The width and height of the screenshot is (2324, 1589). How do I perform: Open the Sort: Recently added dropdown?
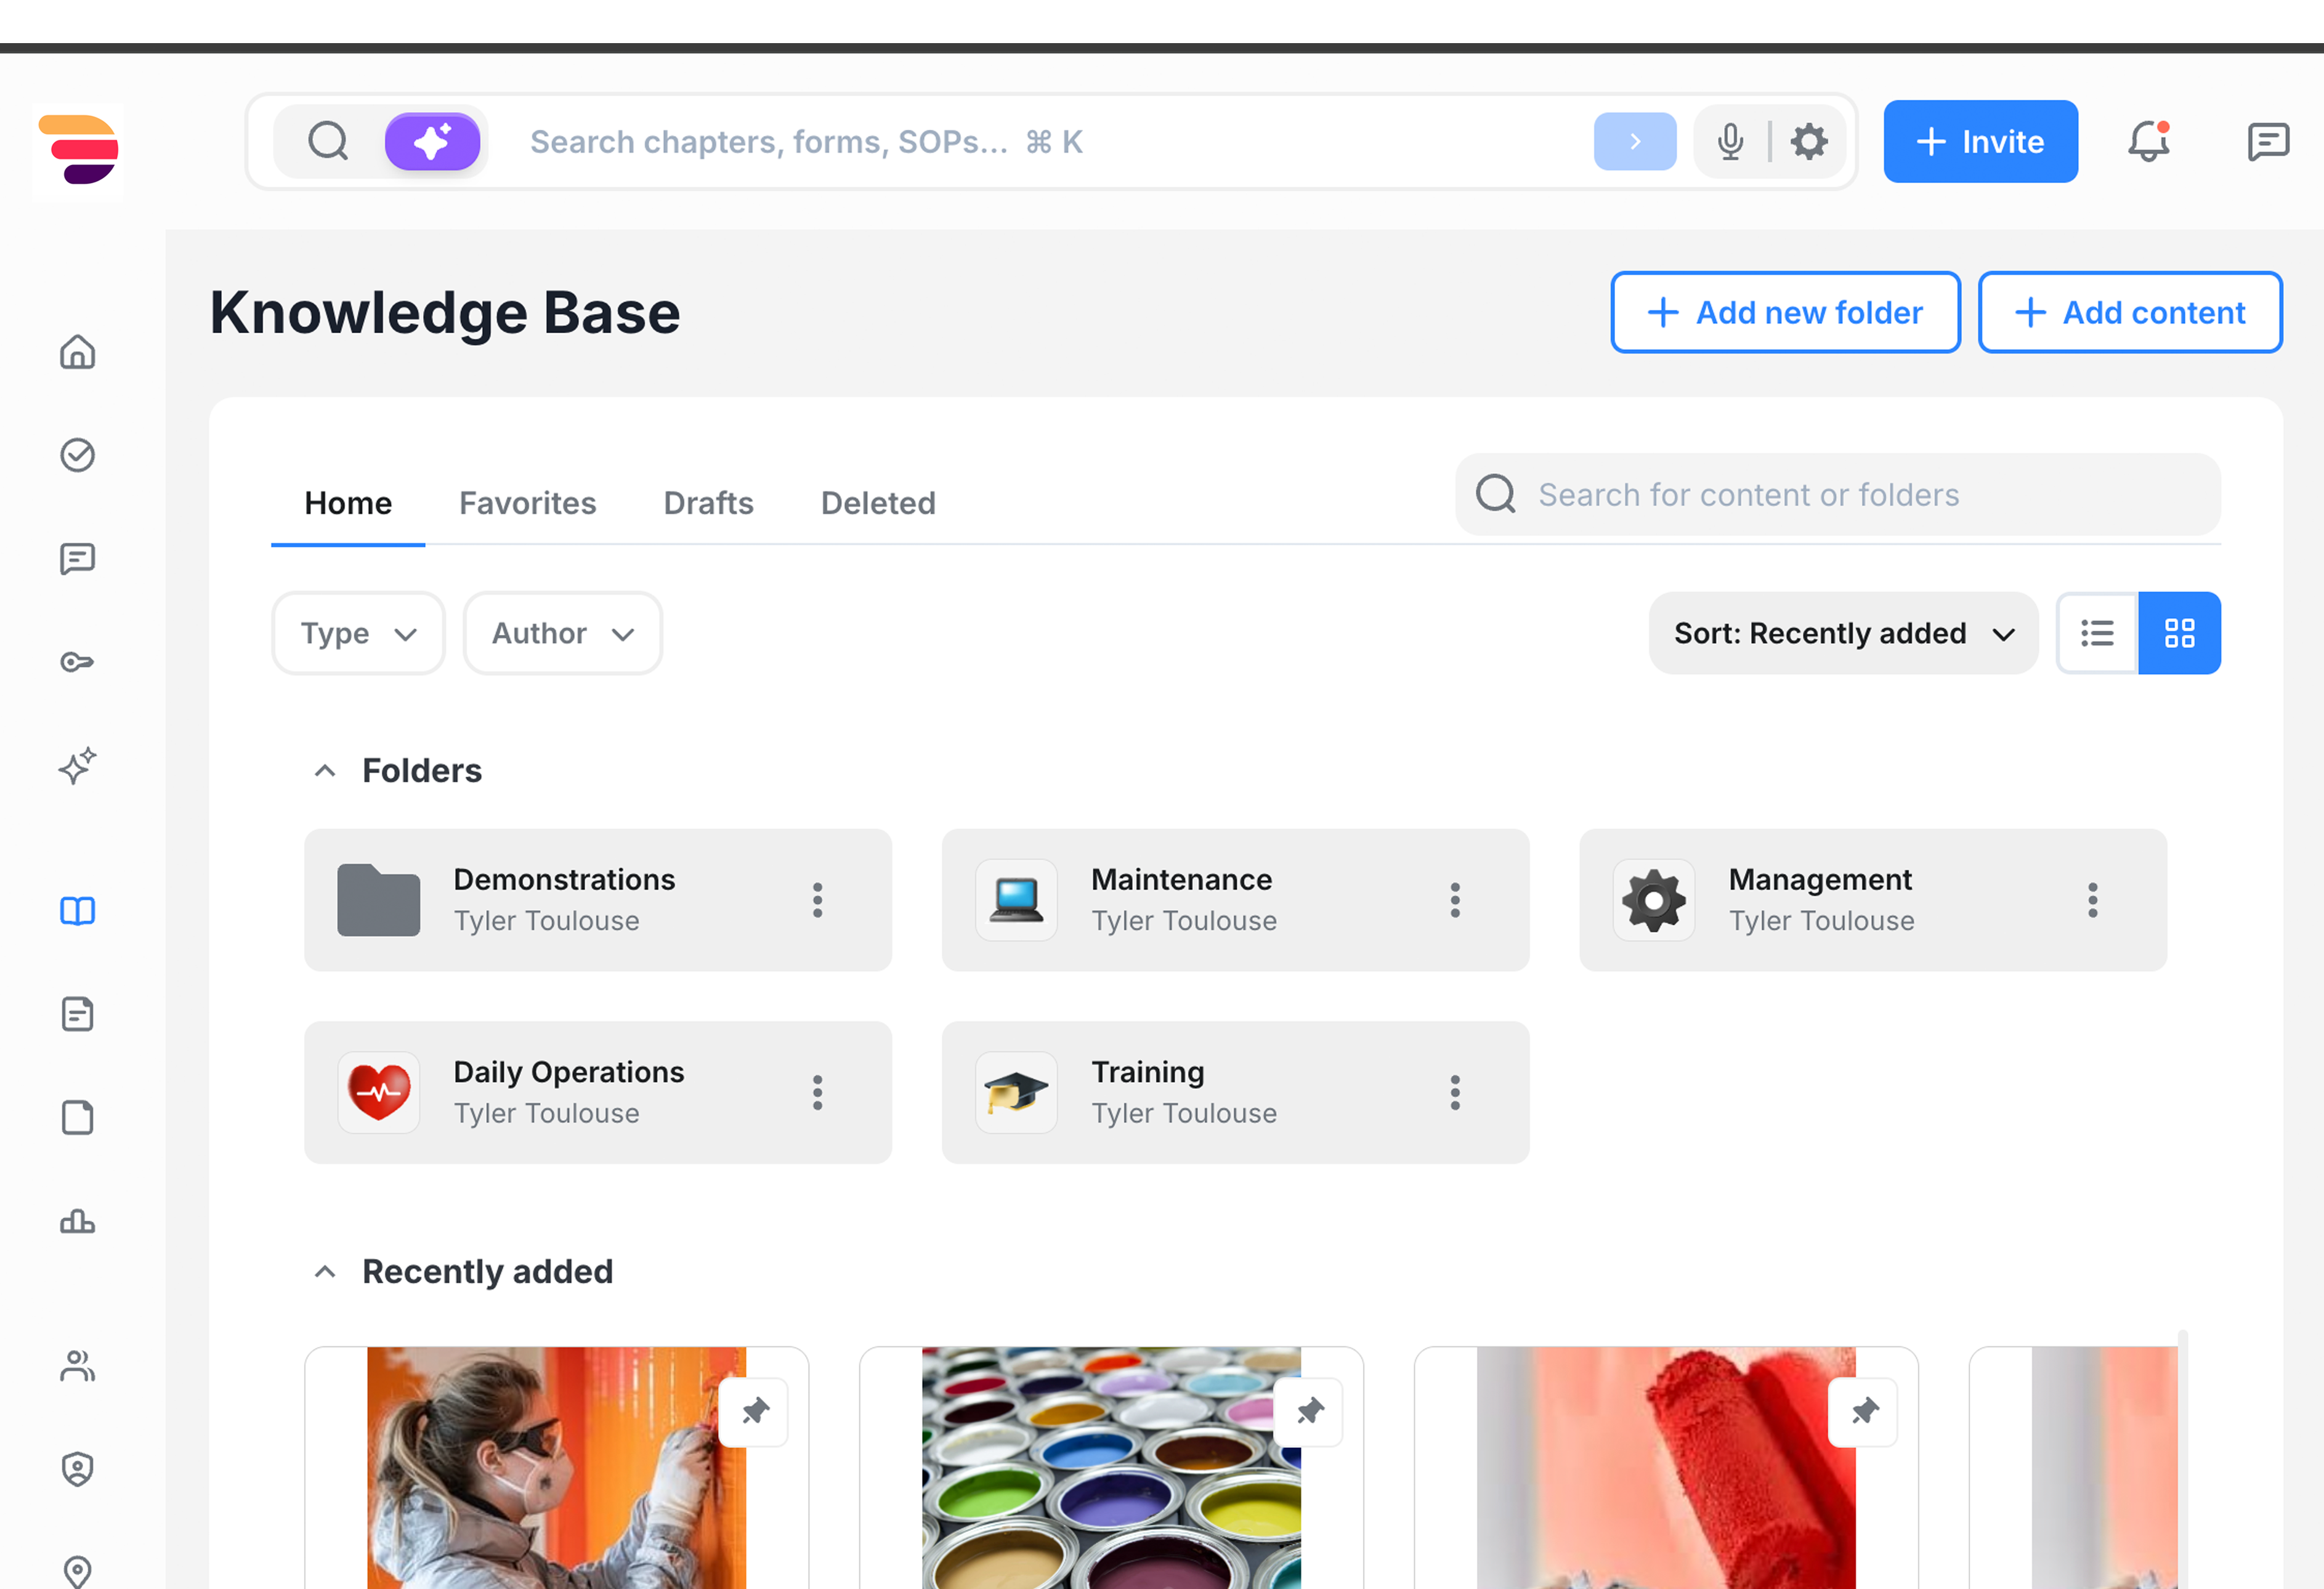(1842, 633)
